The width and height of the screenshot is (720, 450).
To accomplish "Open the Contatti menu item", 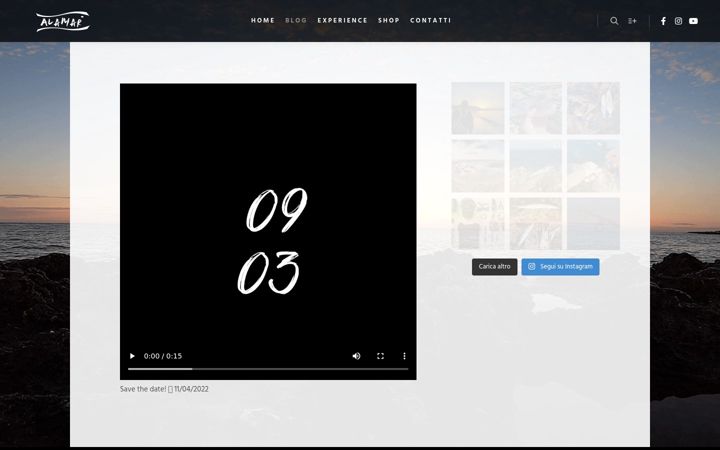I will pyautogui.click(x=430, y=21).
